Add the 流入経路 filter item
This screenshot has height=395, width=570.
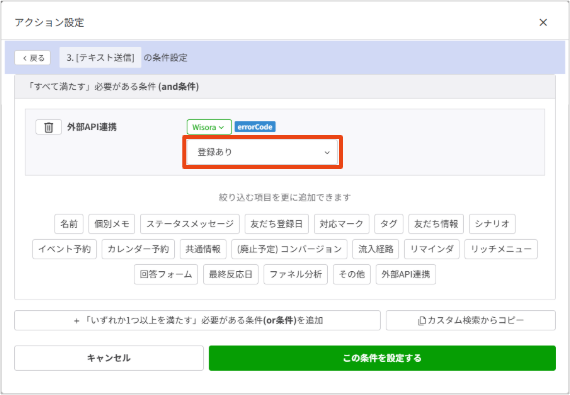pos(376,249)
